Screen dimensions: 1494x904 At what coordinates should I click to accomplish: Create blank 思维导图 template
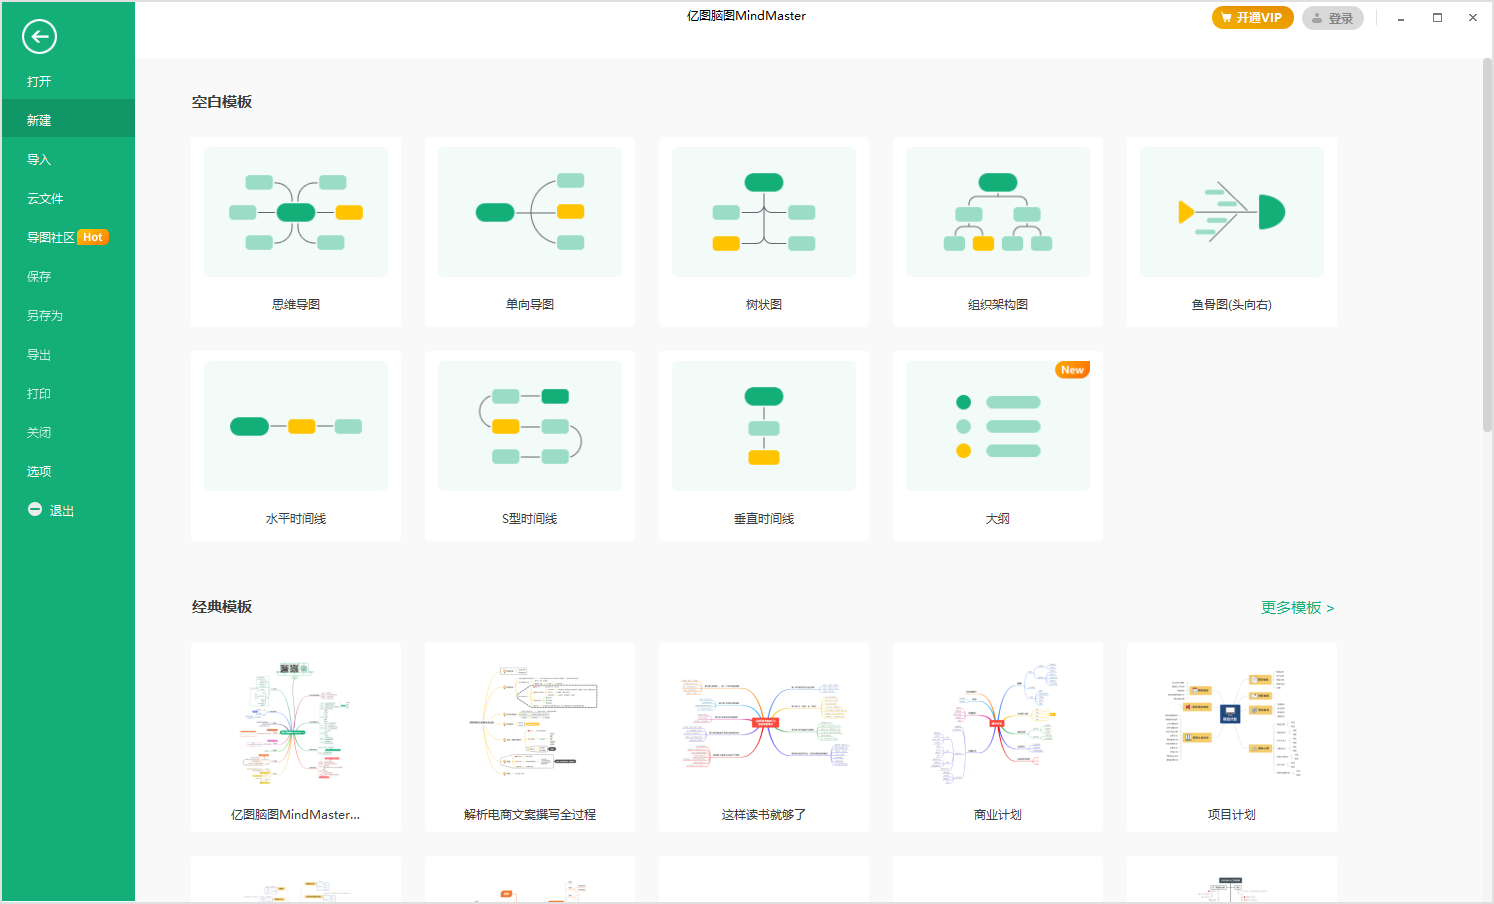pos(296,232)
